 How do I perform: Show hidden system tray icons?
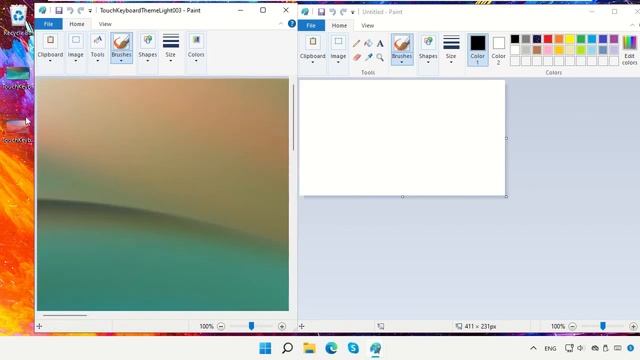click(533, 348)
